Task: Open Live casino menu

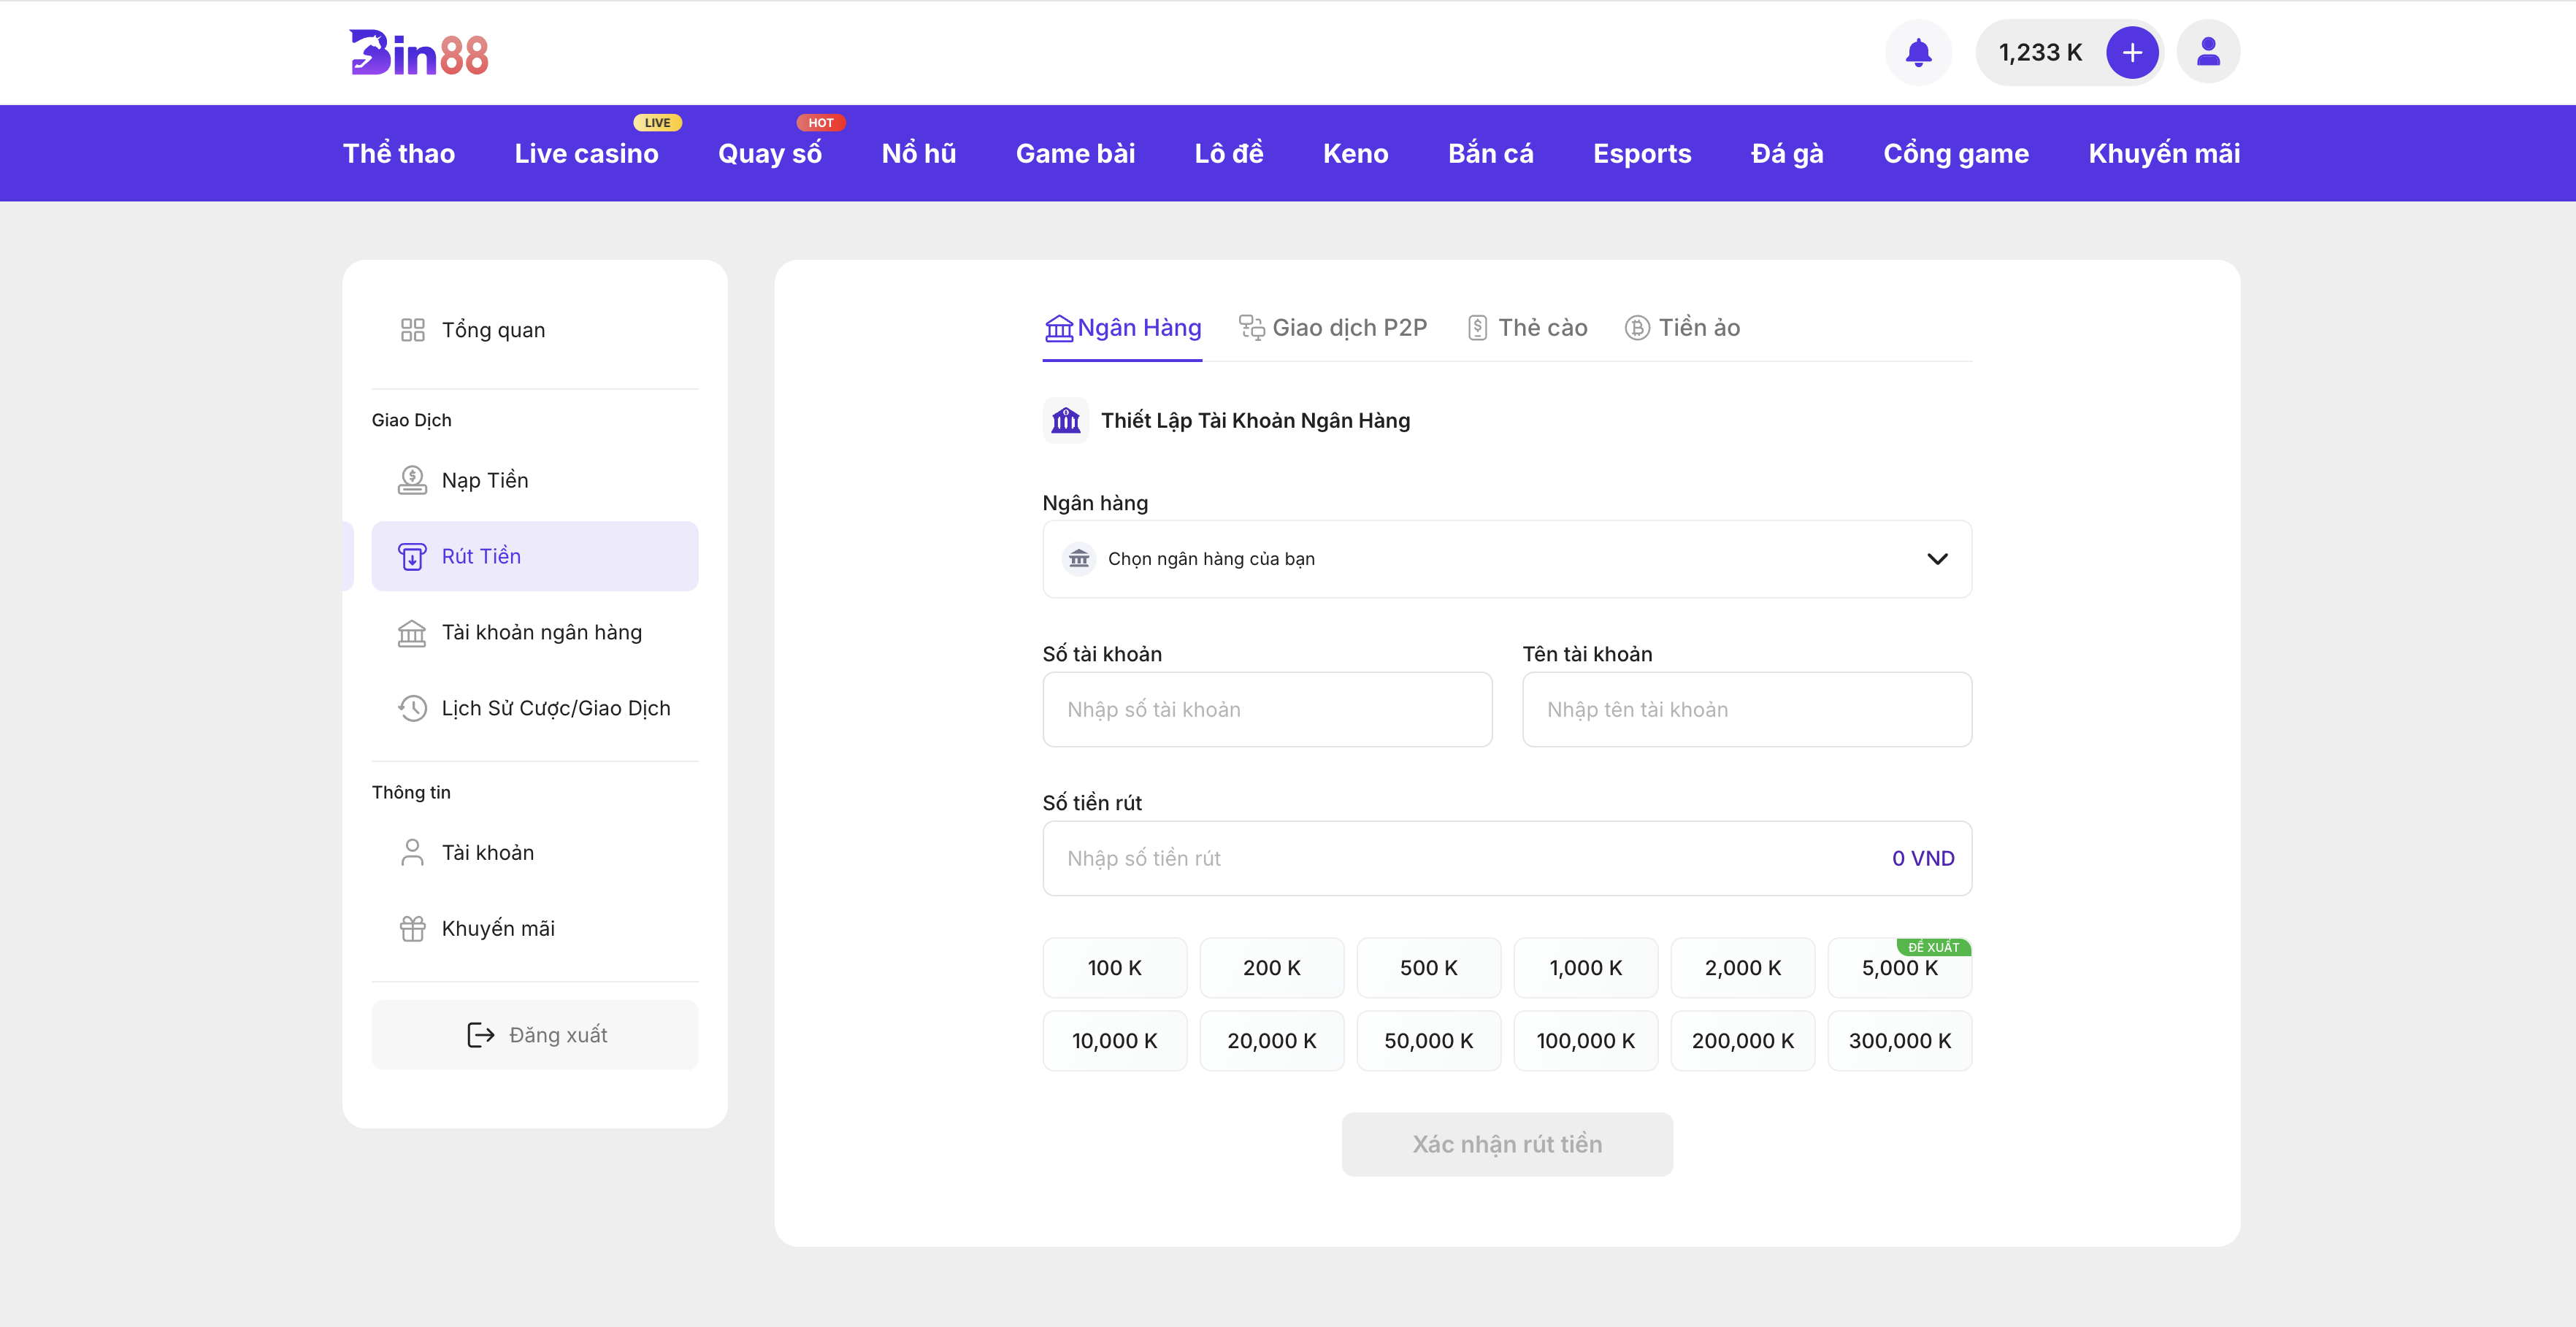Action: point(586,153)
